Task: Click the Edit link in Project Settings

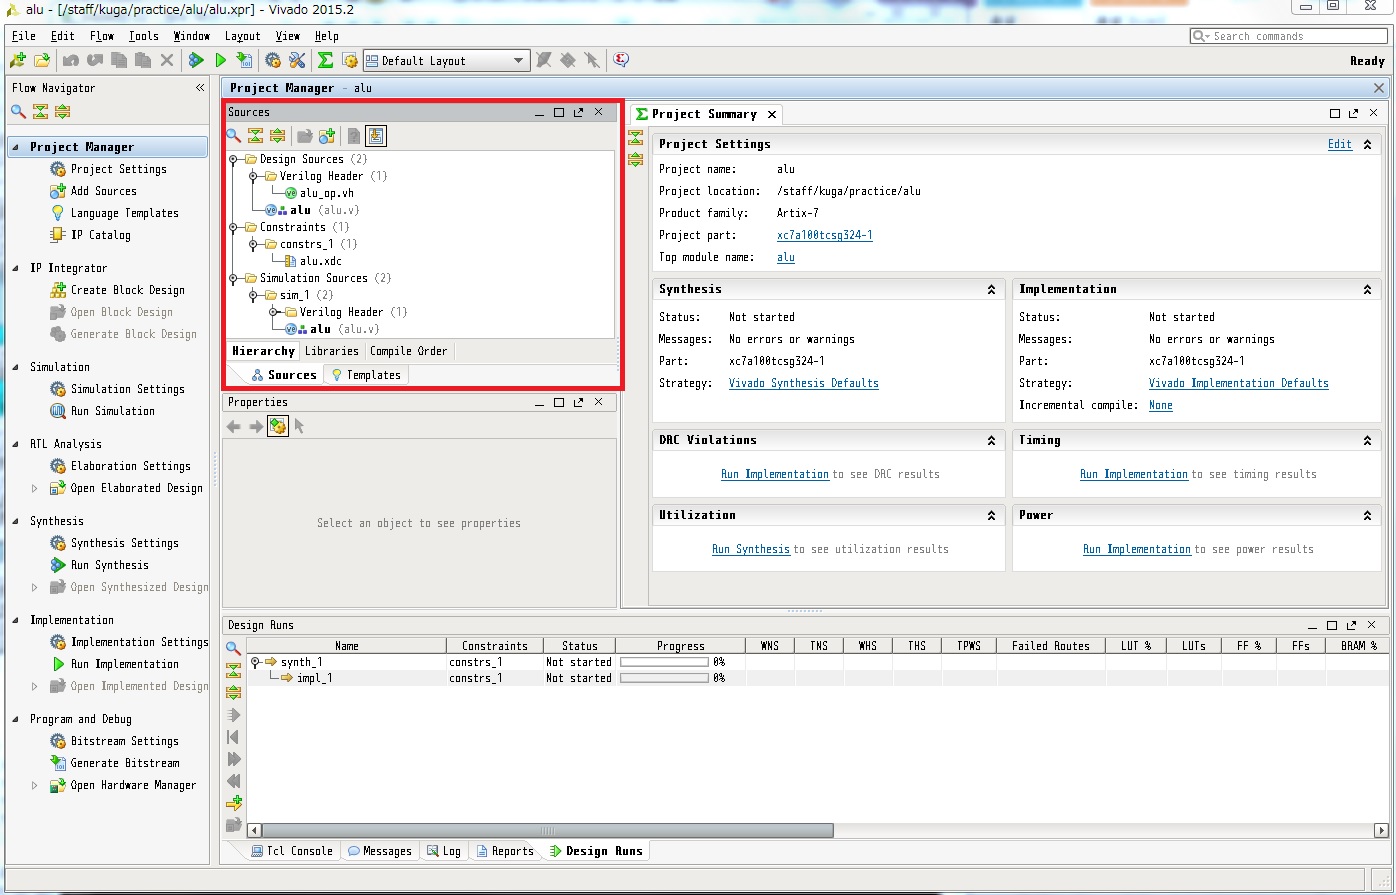Action: click(x=1340, y=144)
